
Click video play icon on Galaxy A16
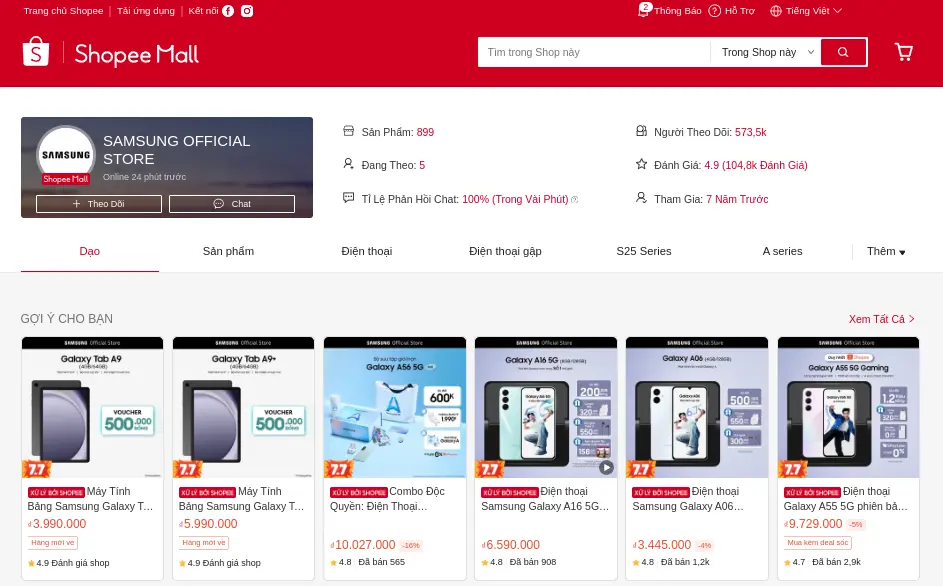(x=606, y=467)
